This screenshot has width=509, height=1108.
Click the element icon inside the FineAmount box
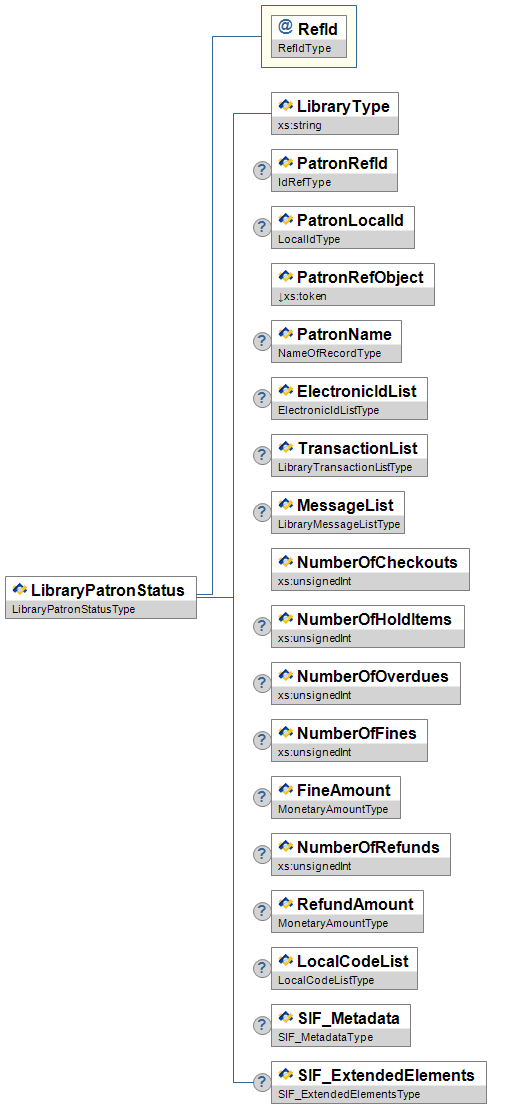[x=286, y=788]
